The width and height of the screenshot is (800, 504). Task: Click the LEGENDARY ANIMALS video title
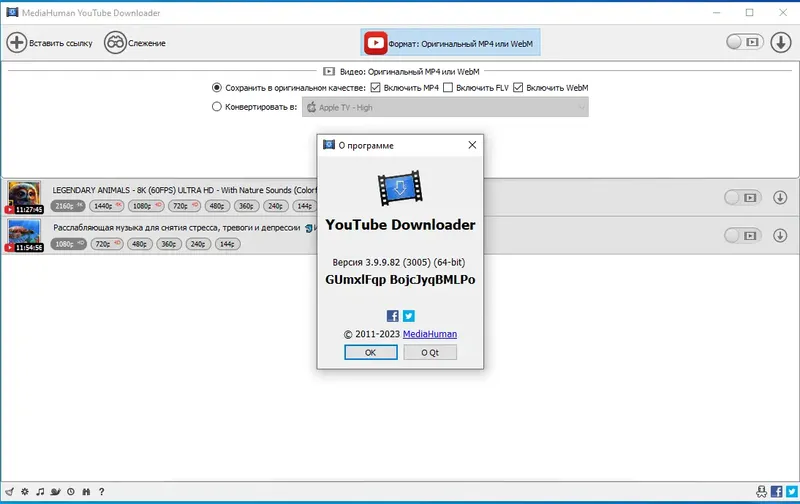(184, 190)
